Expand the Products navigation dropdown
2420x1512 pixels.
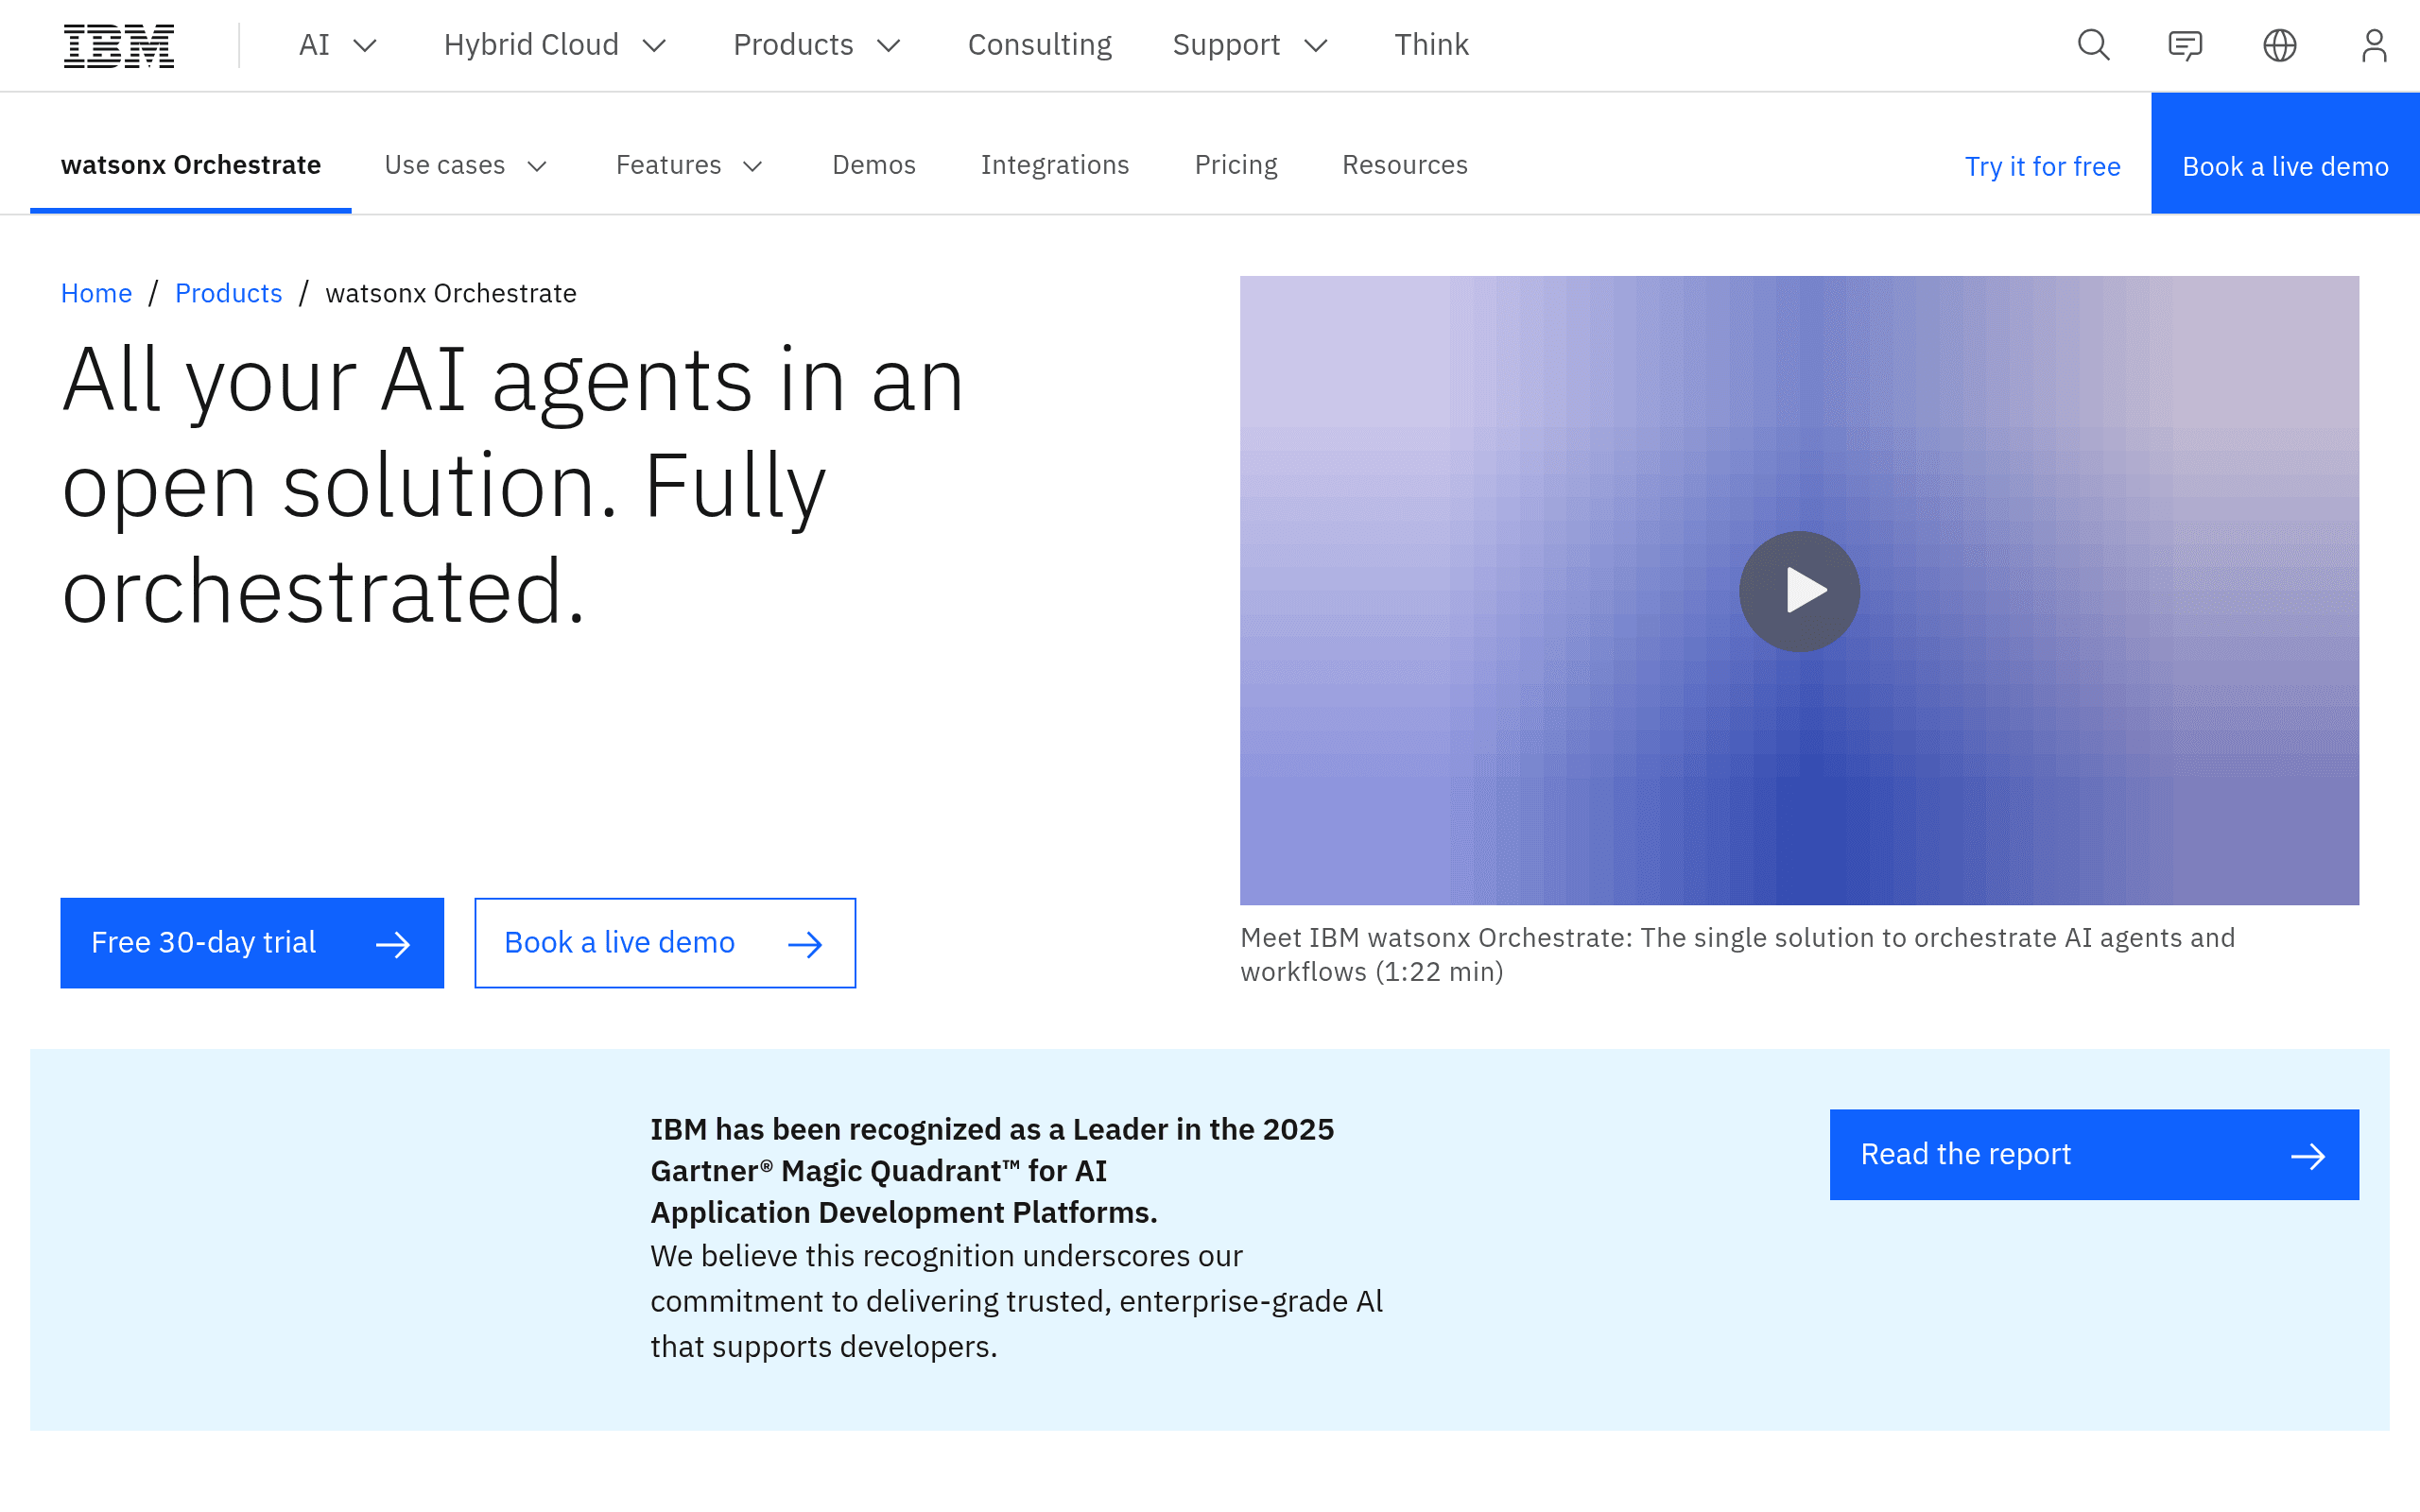817,45
